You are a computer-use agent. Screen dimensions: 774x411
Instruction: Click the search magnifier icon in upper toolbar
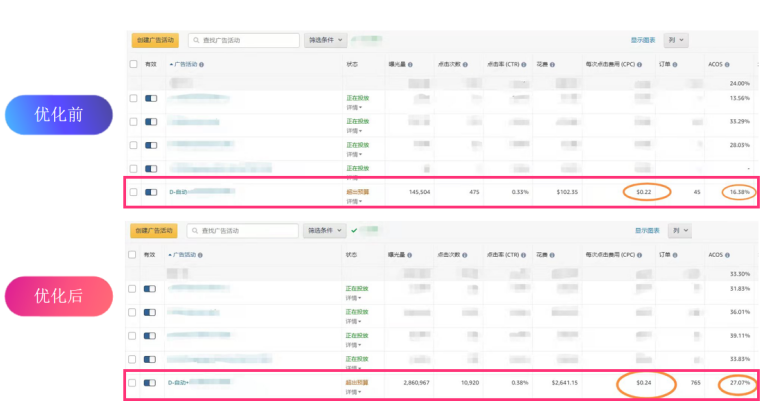196,40
